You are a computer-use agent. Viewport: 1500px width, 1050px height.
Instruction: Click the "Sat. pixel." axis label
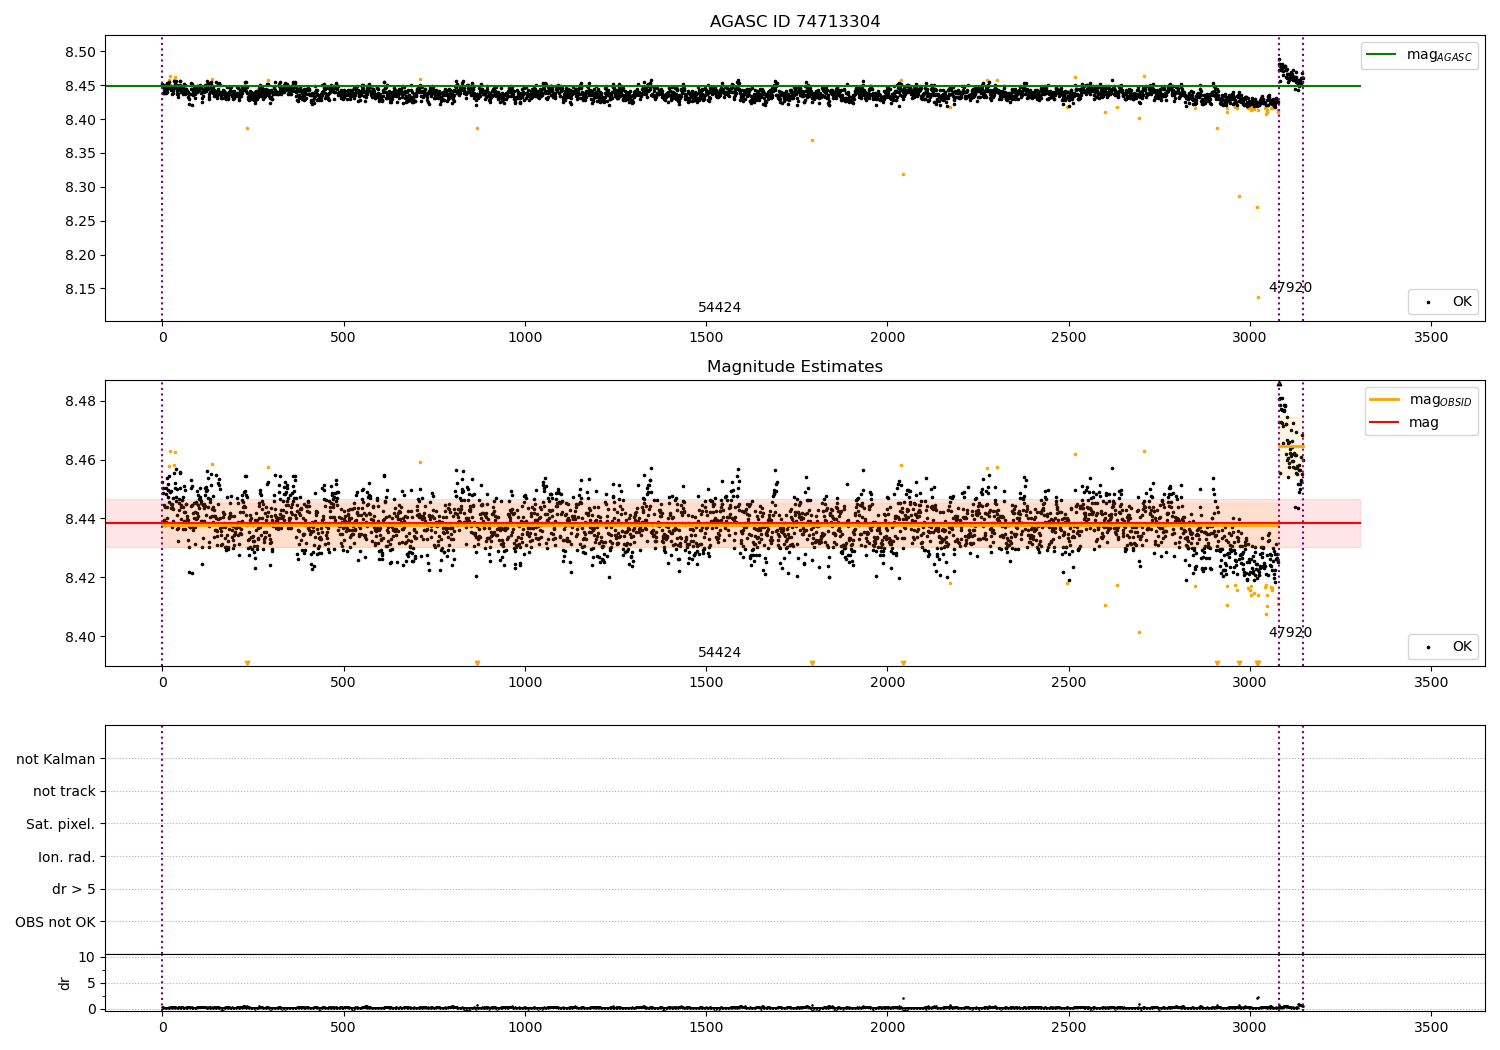(61, 824)
